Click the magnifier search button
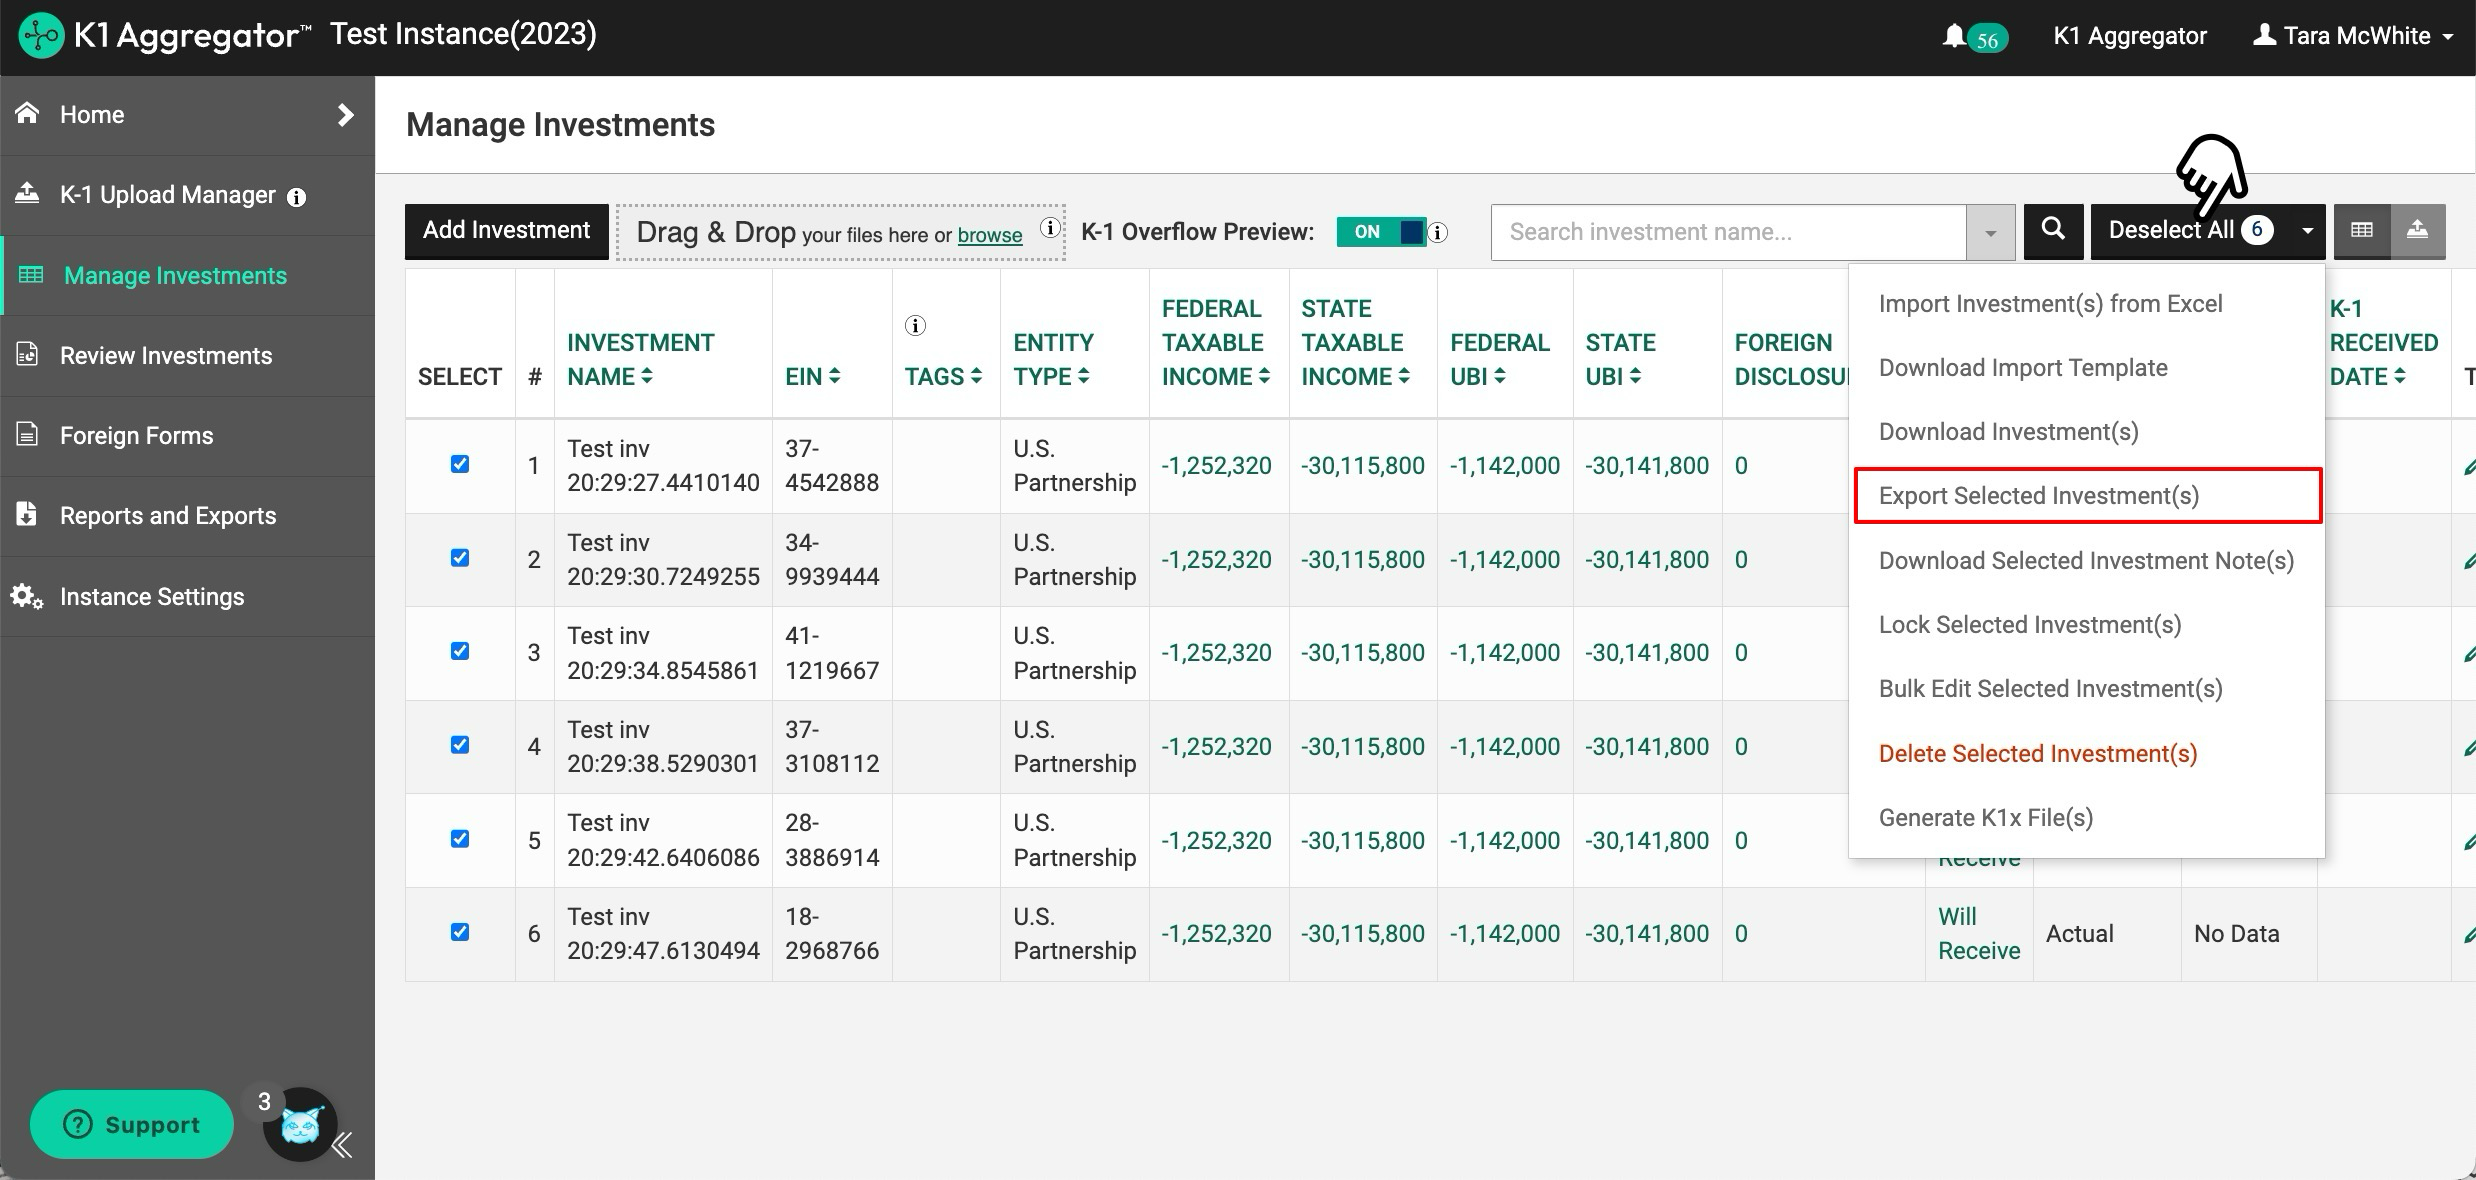This screenshot has height=1180, width=2476. pos(2053,231)
